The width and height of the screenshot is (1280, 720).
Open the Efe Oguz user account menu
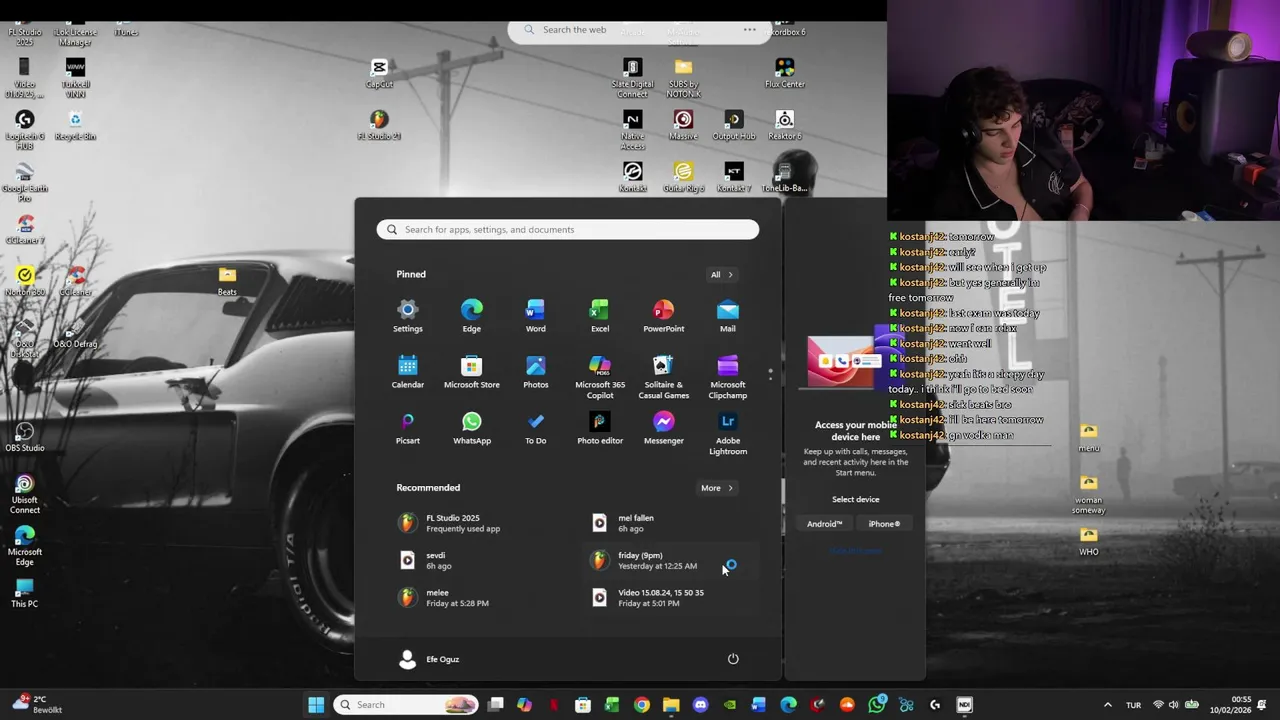(x=430, y=659)
